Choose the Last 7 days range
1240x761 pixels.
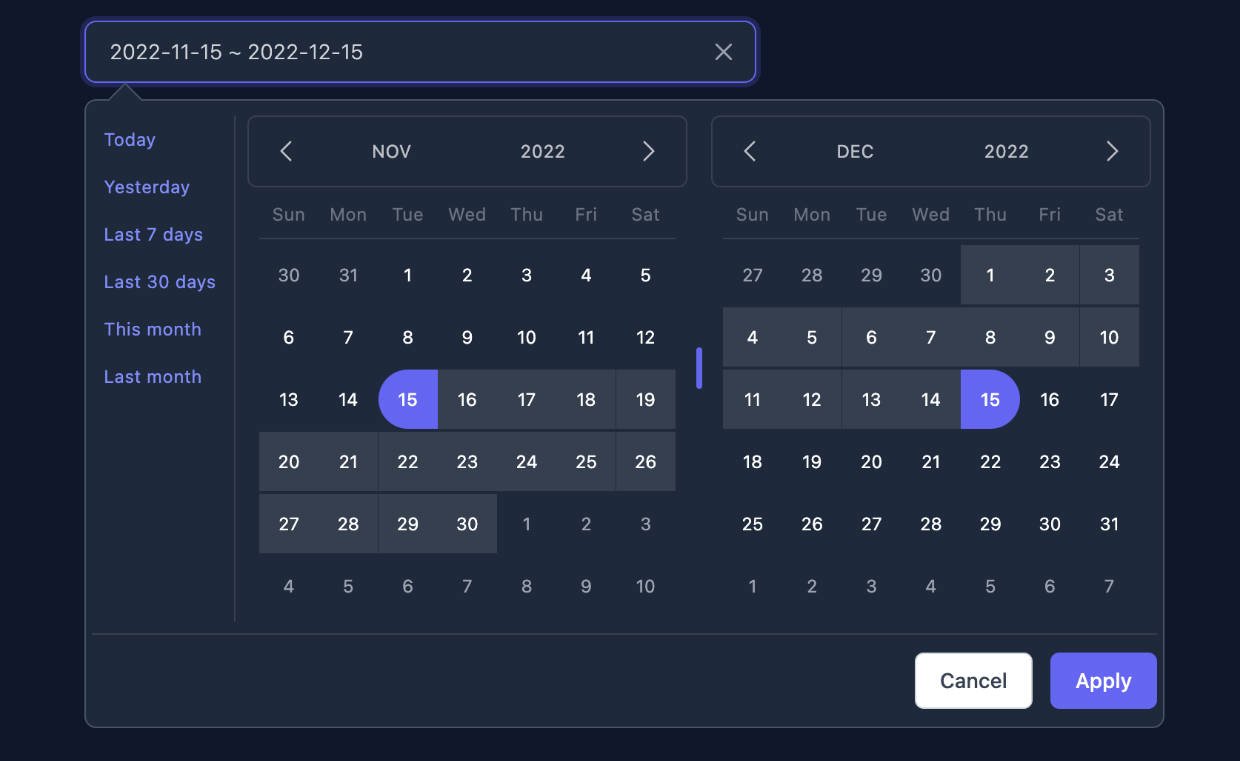pos(153,234)
